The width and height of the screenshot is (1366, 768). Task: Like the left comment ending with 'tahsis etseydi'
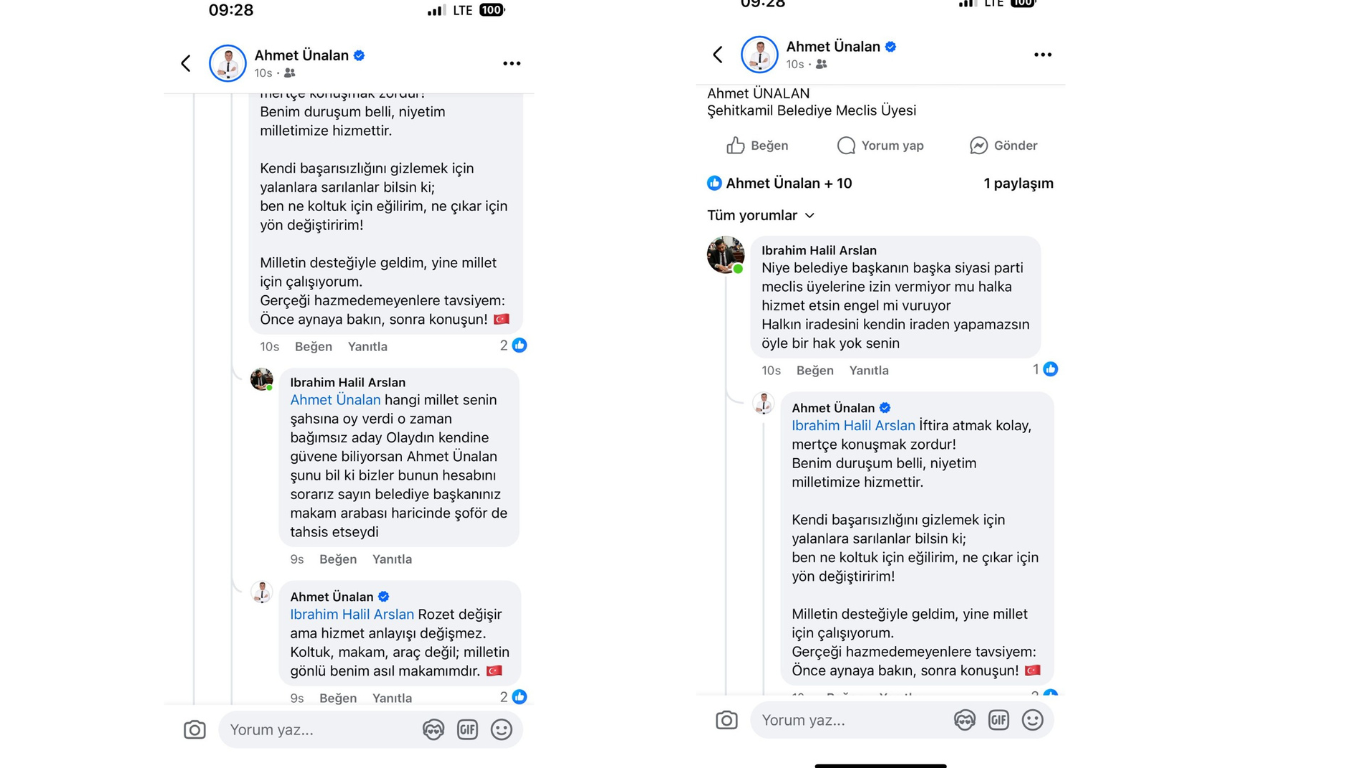tap(338, 559)
